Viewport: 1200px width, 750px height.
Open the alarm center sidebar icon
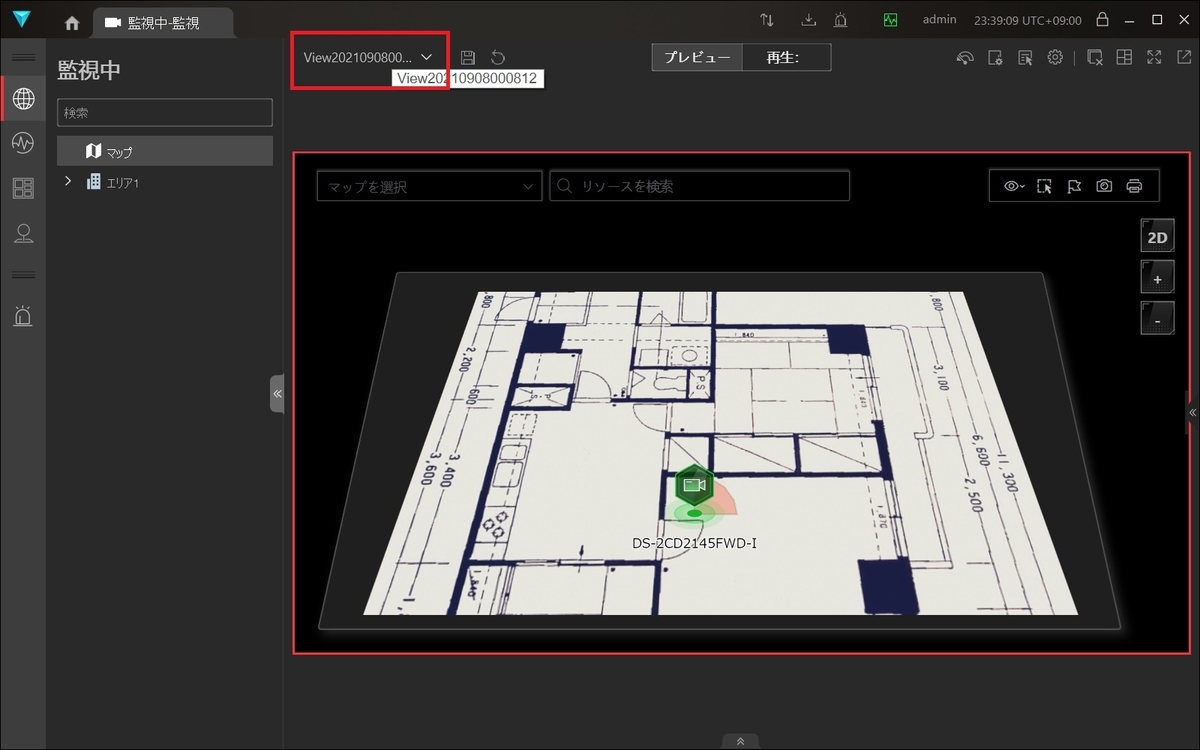click(23, 316)
